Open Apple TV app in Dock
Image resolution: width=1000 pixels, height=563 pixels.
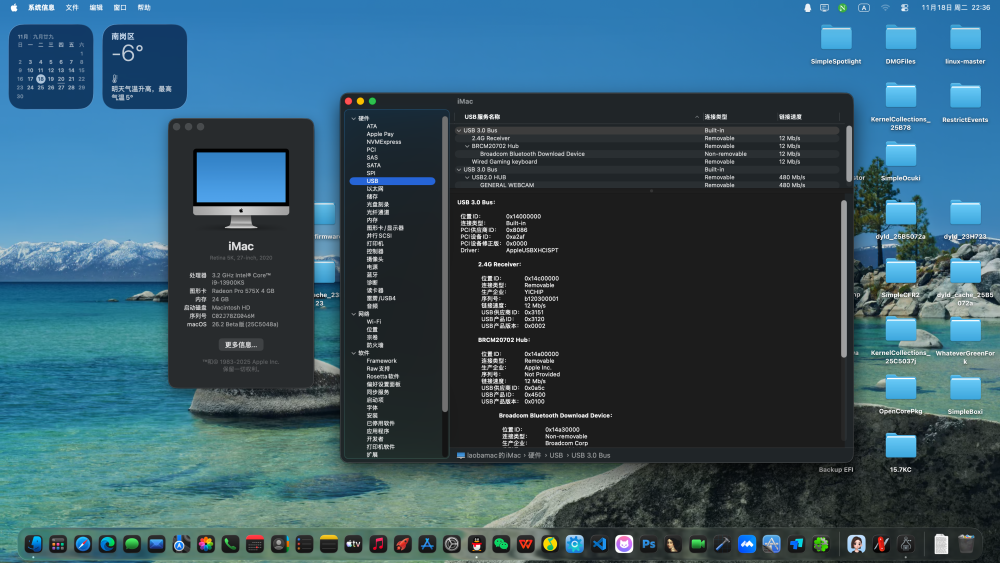(353, 544)
